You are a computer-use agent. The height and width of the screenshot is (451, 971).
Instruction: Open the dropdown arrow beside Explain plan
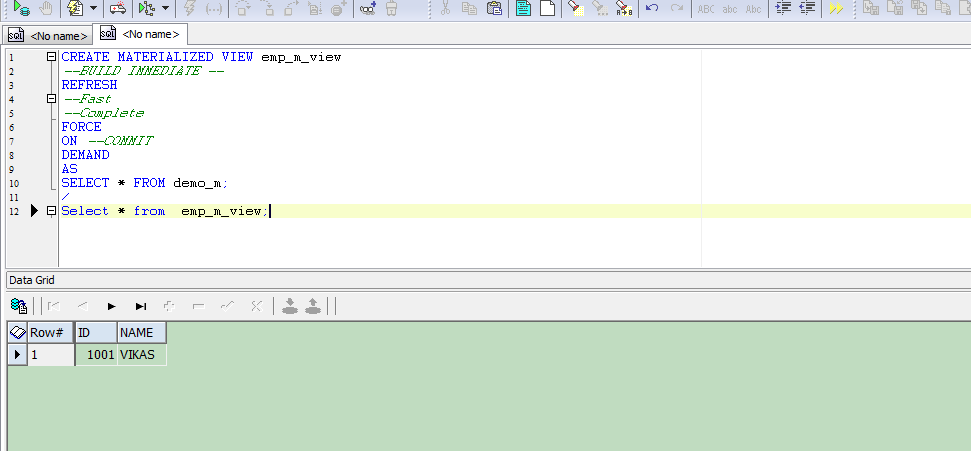[165, 8]
